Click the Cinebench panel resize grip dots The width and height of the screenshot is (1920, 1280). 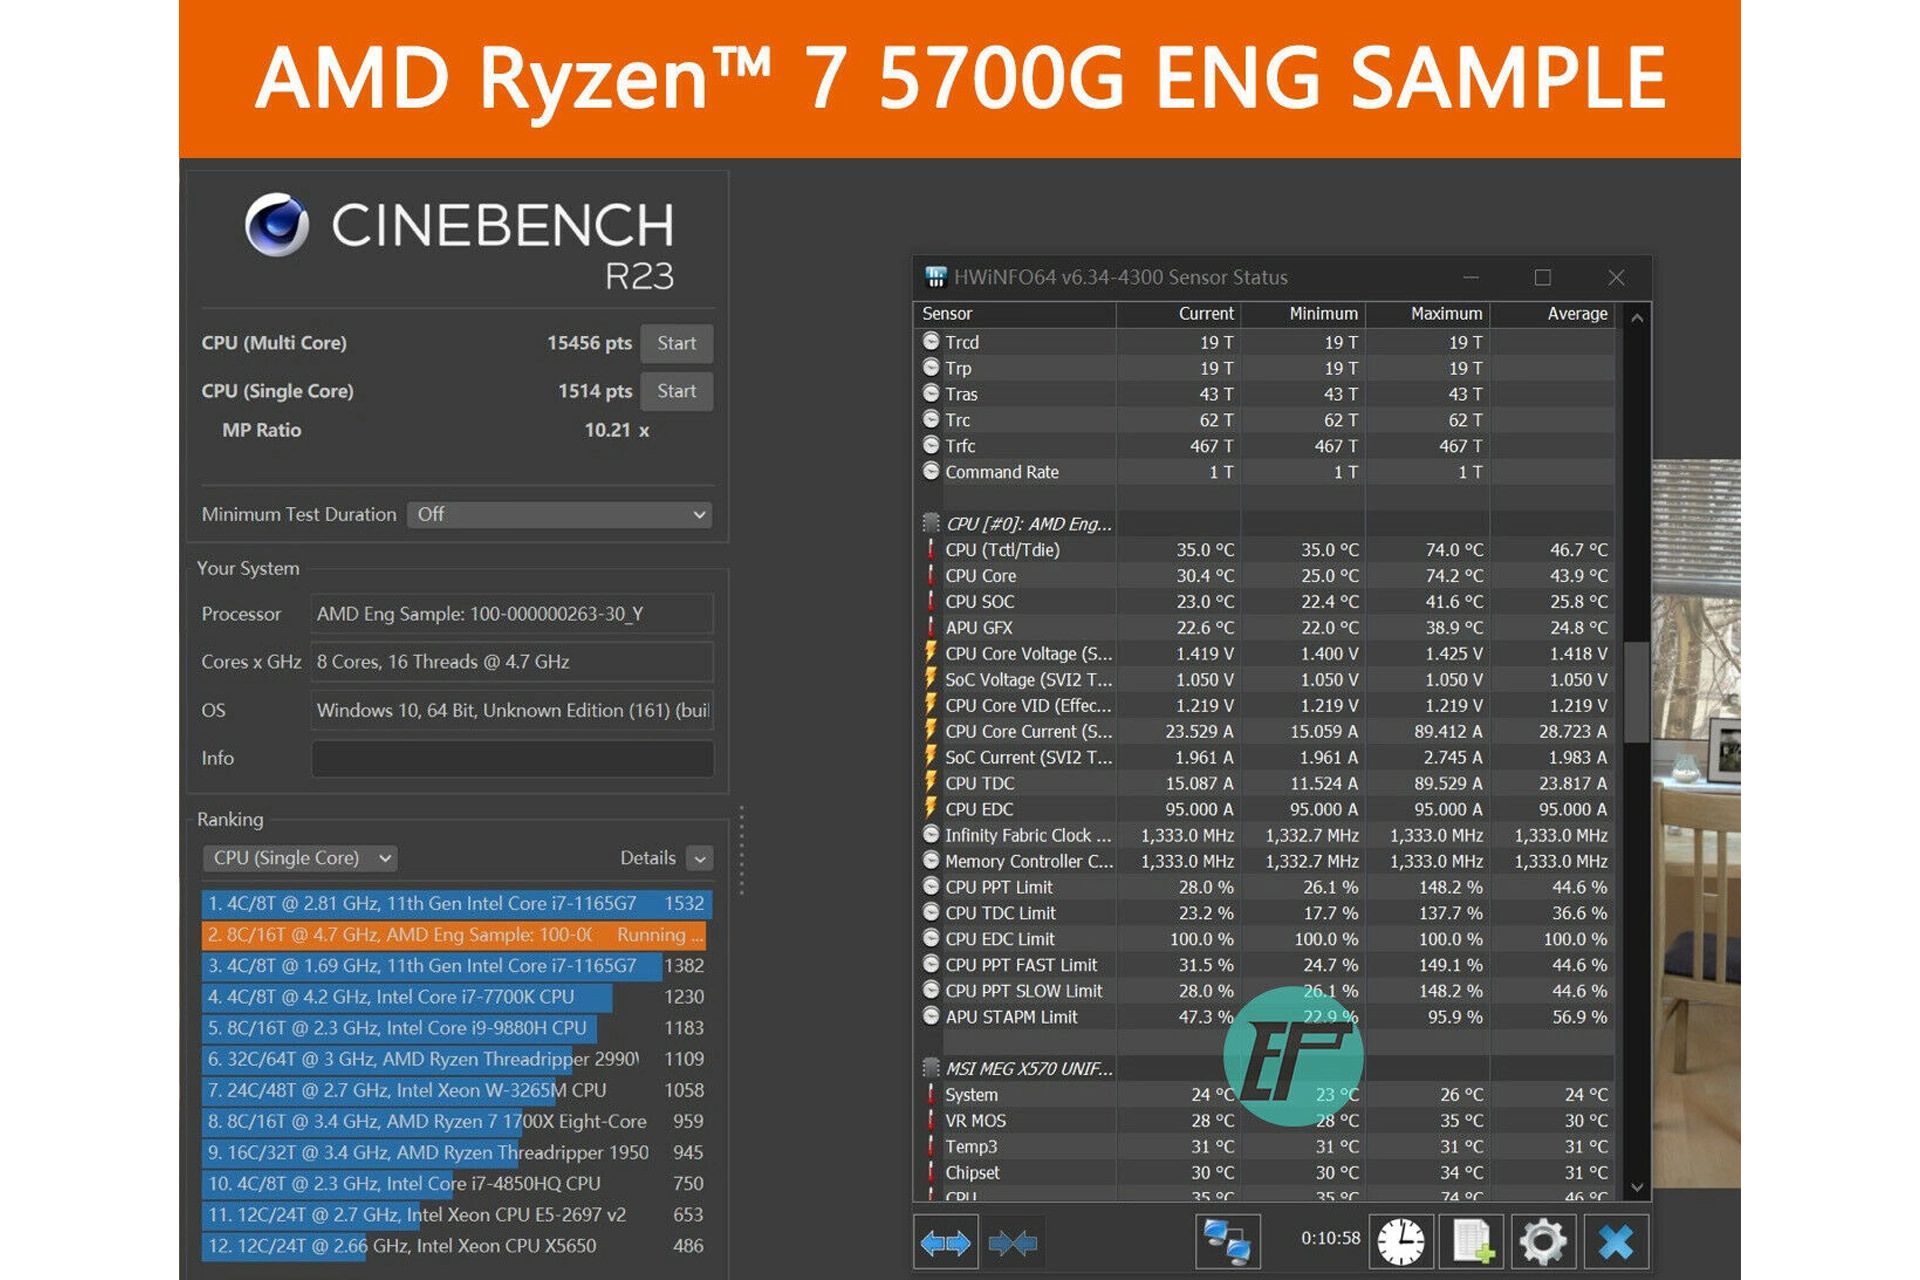[x=741, y=850]
